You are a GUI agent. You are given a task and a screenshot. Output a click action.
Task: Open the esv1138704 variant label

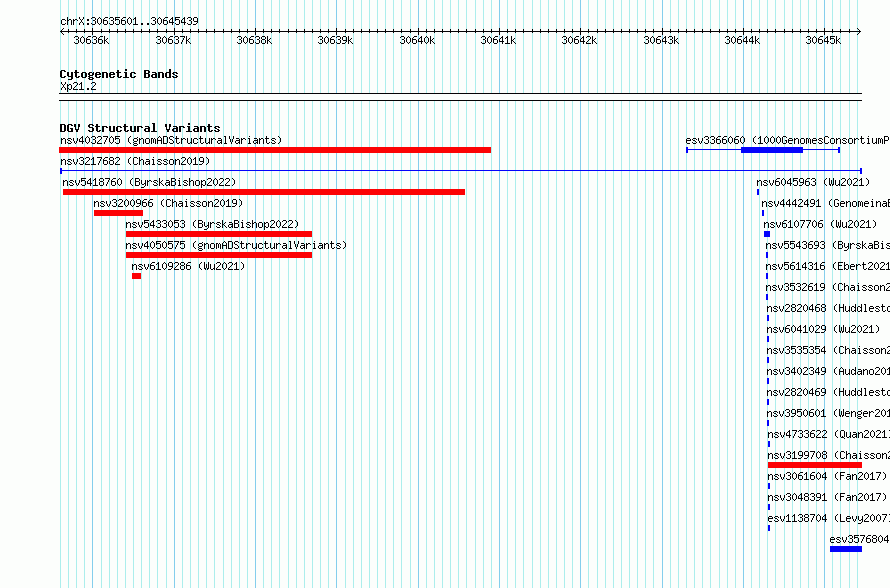[x=829, y=518]
